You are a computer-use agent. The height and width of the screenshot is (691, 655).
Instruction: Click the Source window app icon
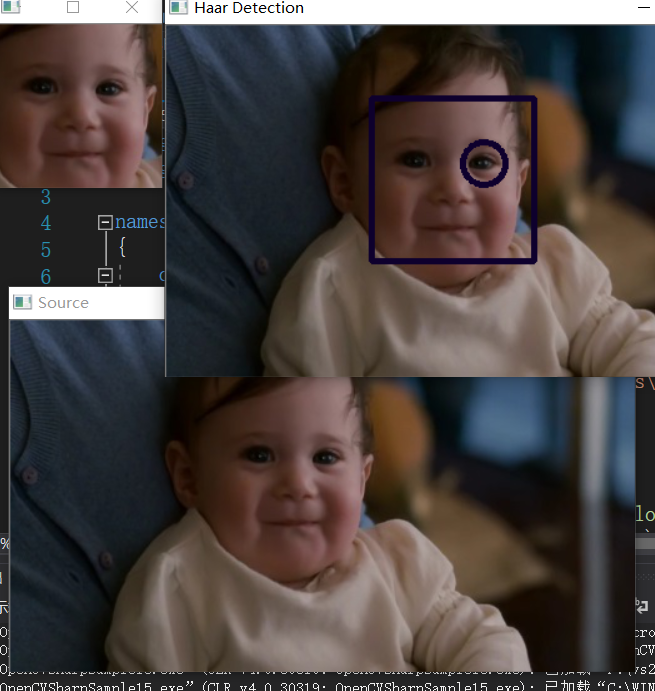coord(22,302)
